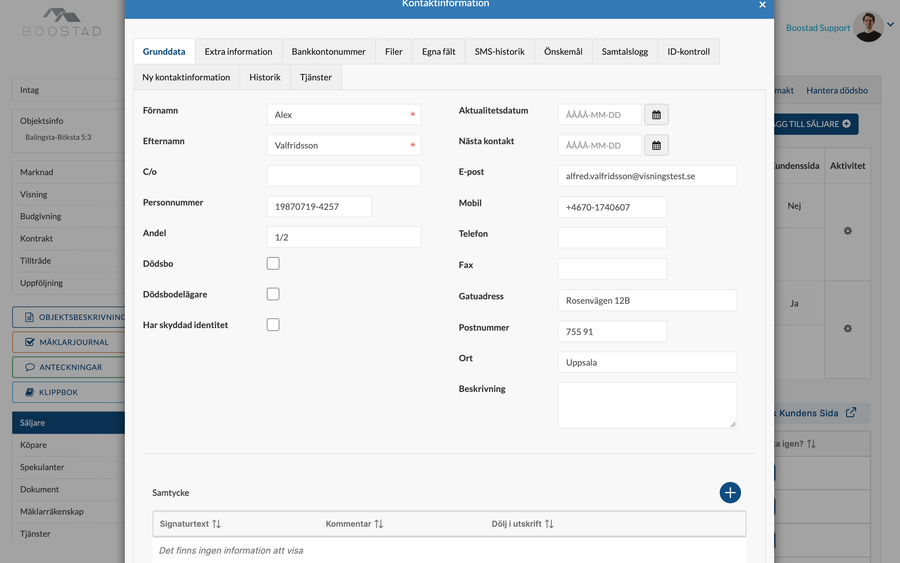This screenshot has height=563, width=900.
Task: Click the Förnamn field with Alex
Action: 344,115
